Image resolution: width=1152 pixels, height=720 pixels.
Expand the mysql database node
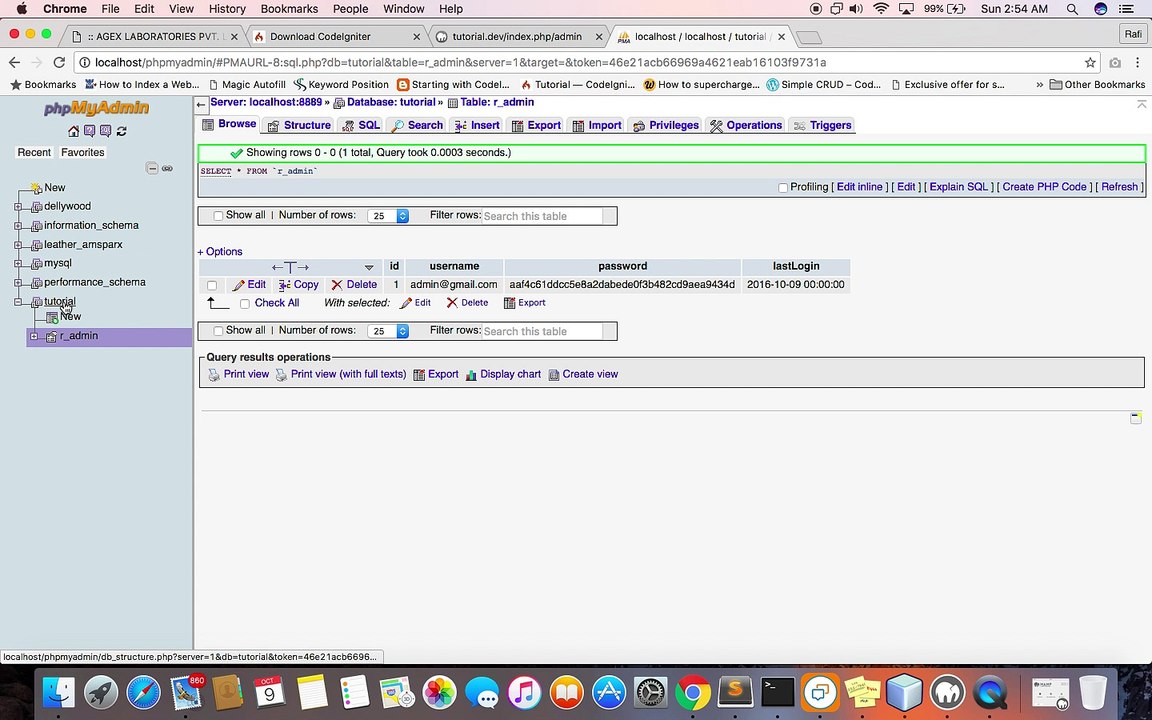click(18, 264)
